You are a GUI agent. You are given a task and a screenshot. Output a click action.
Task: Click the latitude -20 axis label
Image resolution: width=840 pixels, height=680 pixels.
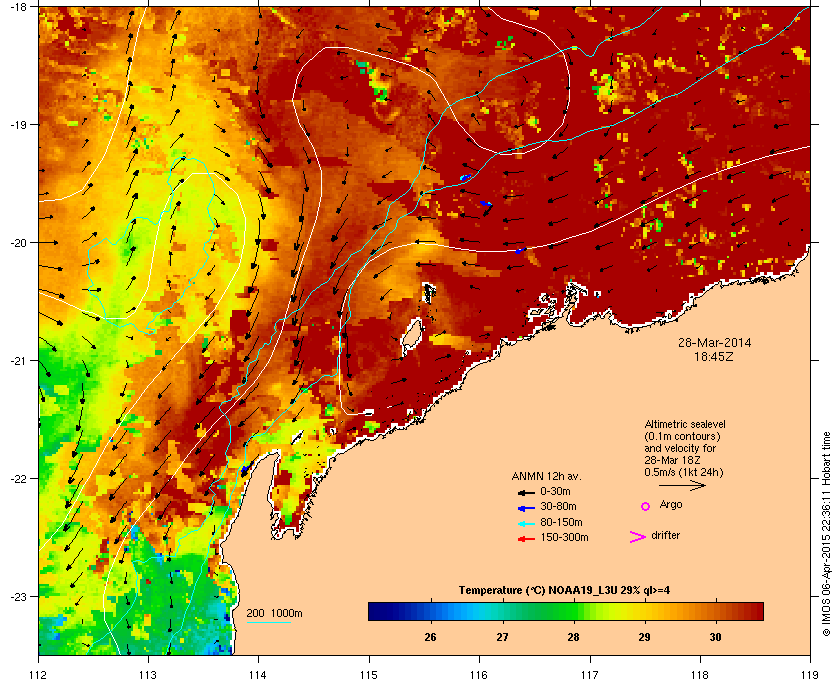(x=18, y=243)
